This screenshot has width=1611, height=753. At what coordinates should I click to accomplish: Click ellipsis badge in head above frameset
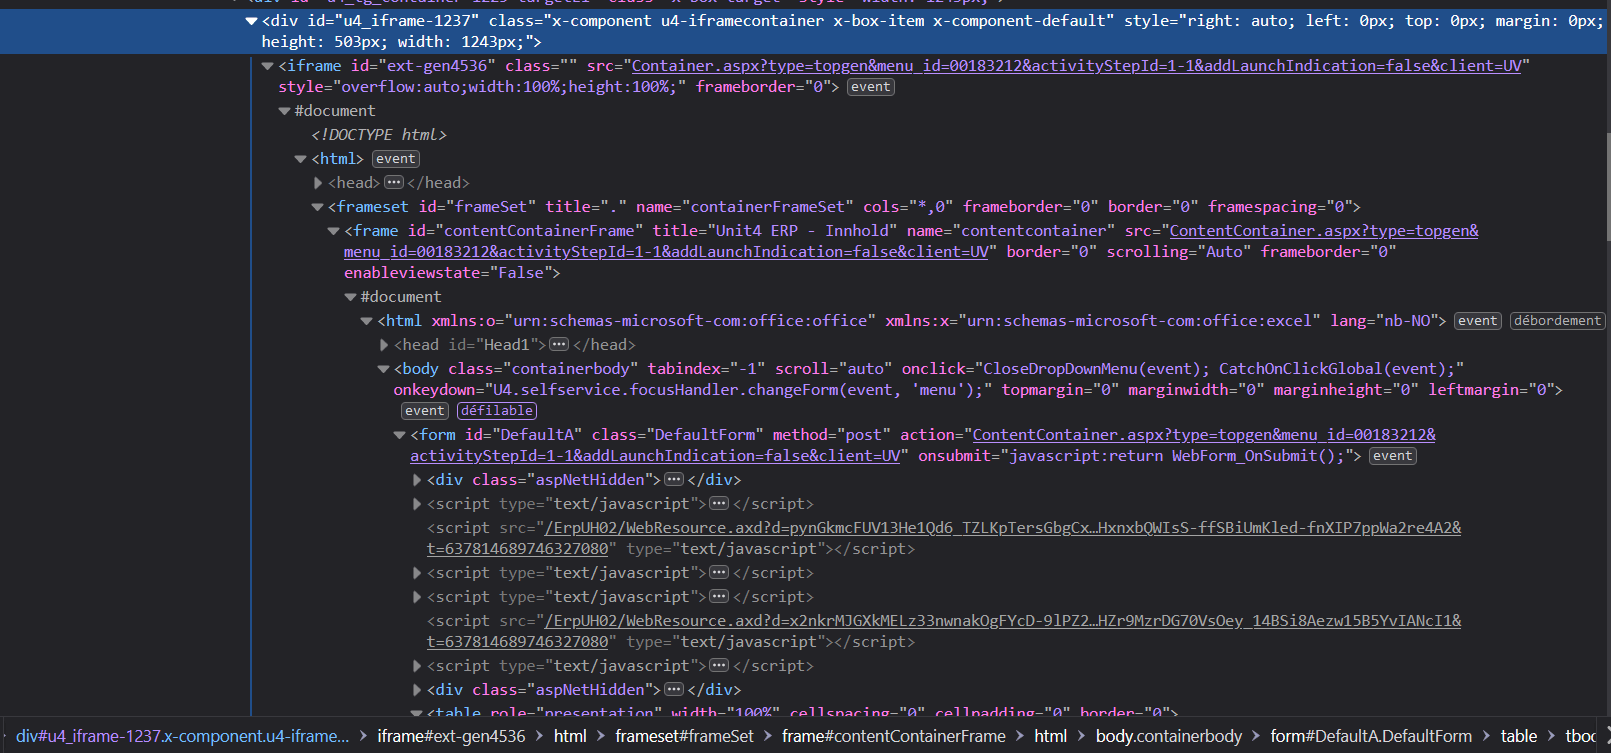click(394, 183)
